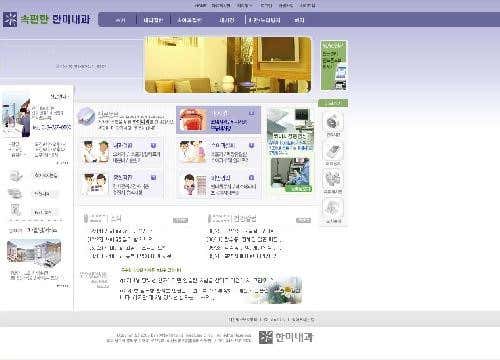Open the first paper-stack icon in left sidebar
Viewport: 500px width, 360px height.
(15, 176)
